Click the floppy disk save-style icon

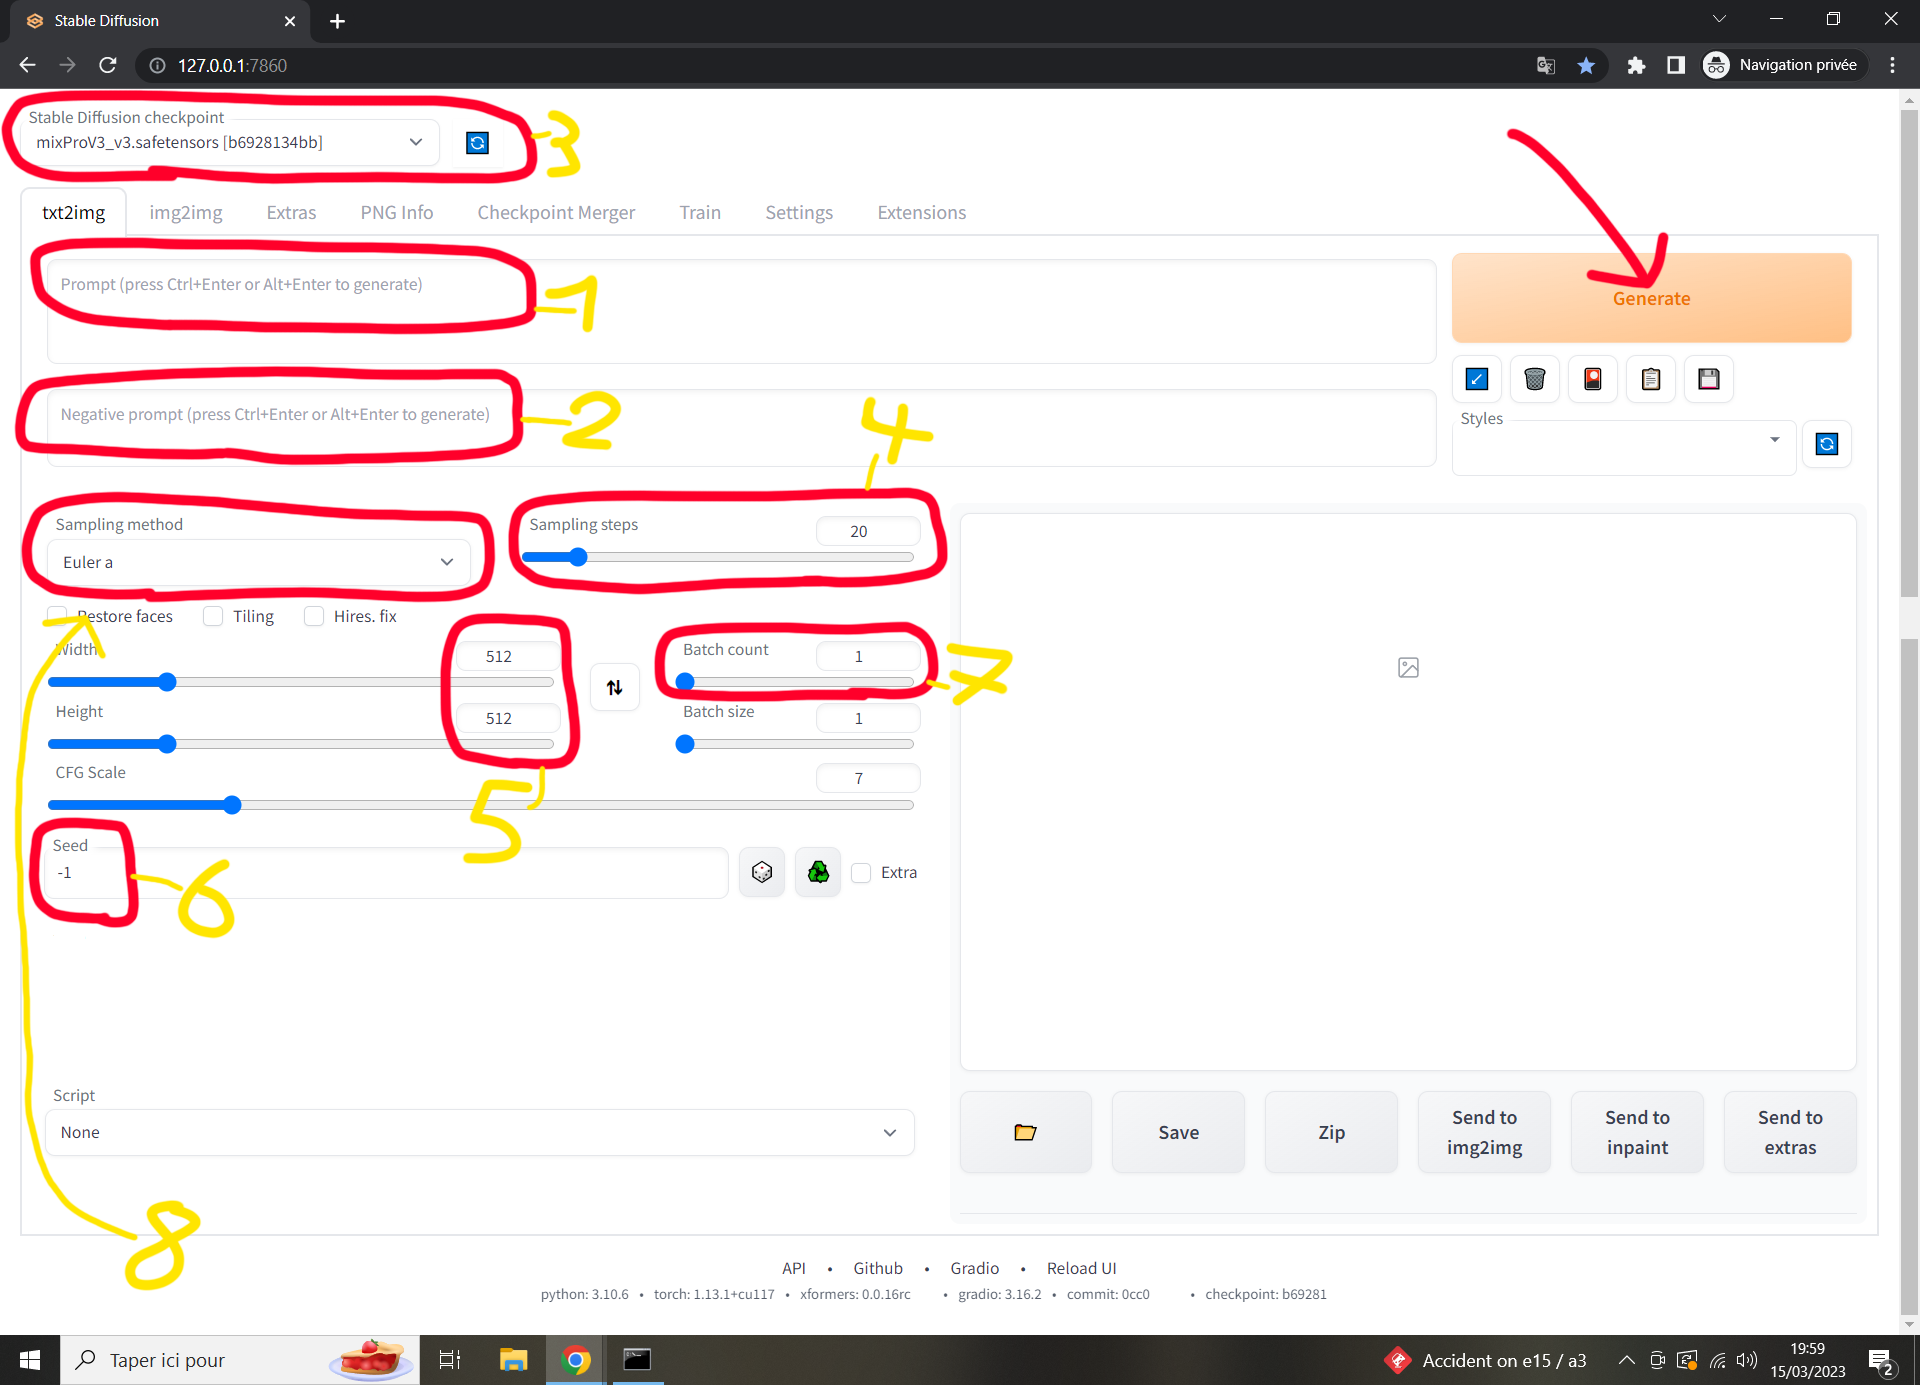click(1708, 379)
